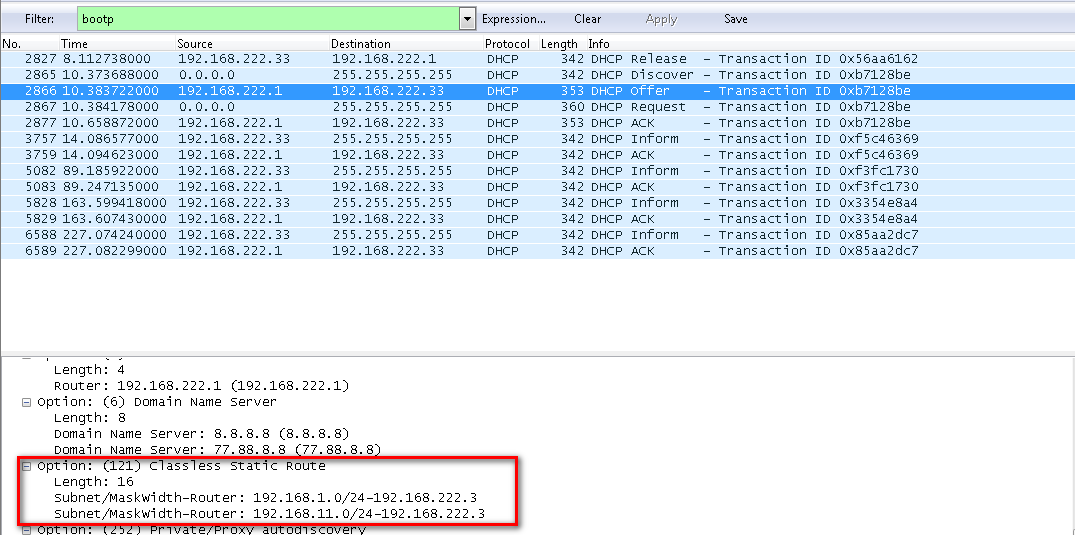
Task: Collapse Option (121) Classless Static Route node
Action: tap(27, 466)
